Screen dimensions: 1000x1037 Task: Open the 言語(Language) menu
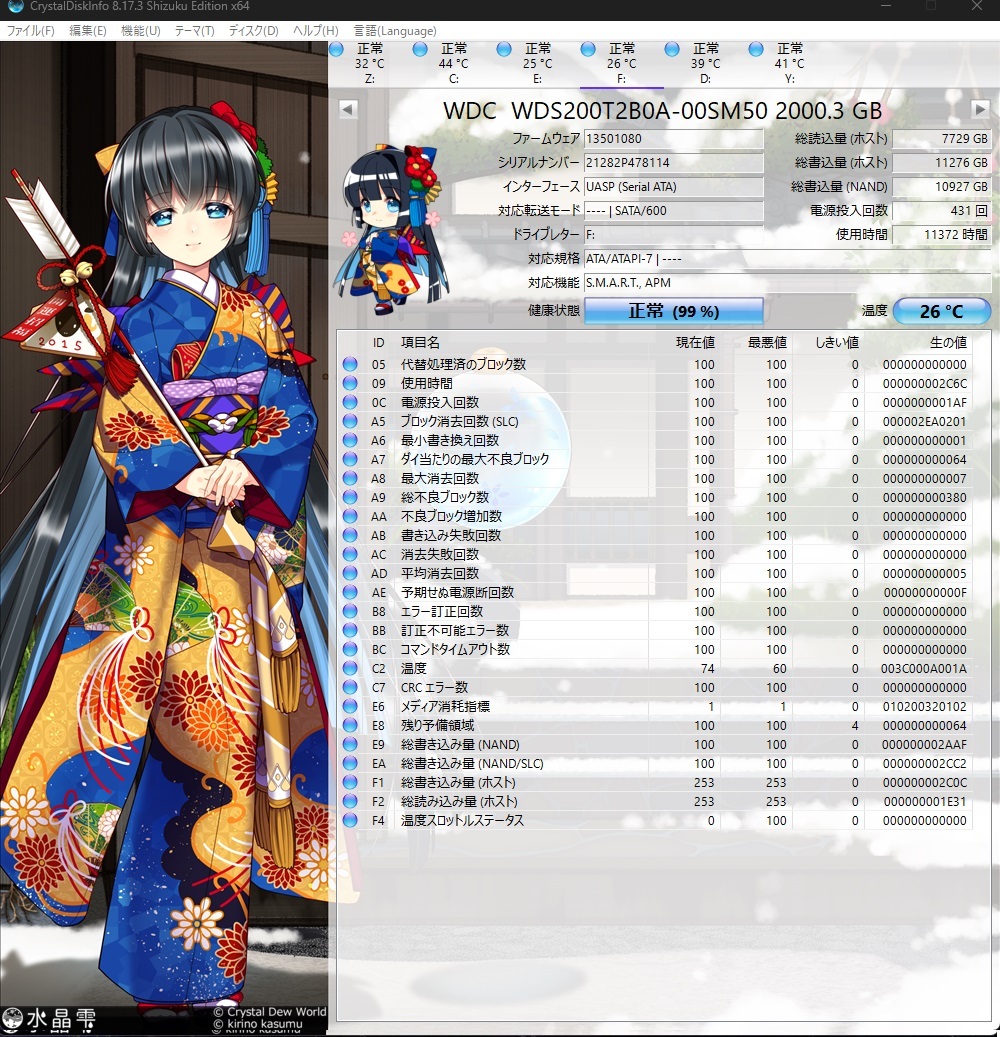[394, 31]
